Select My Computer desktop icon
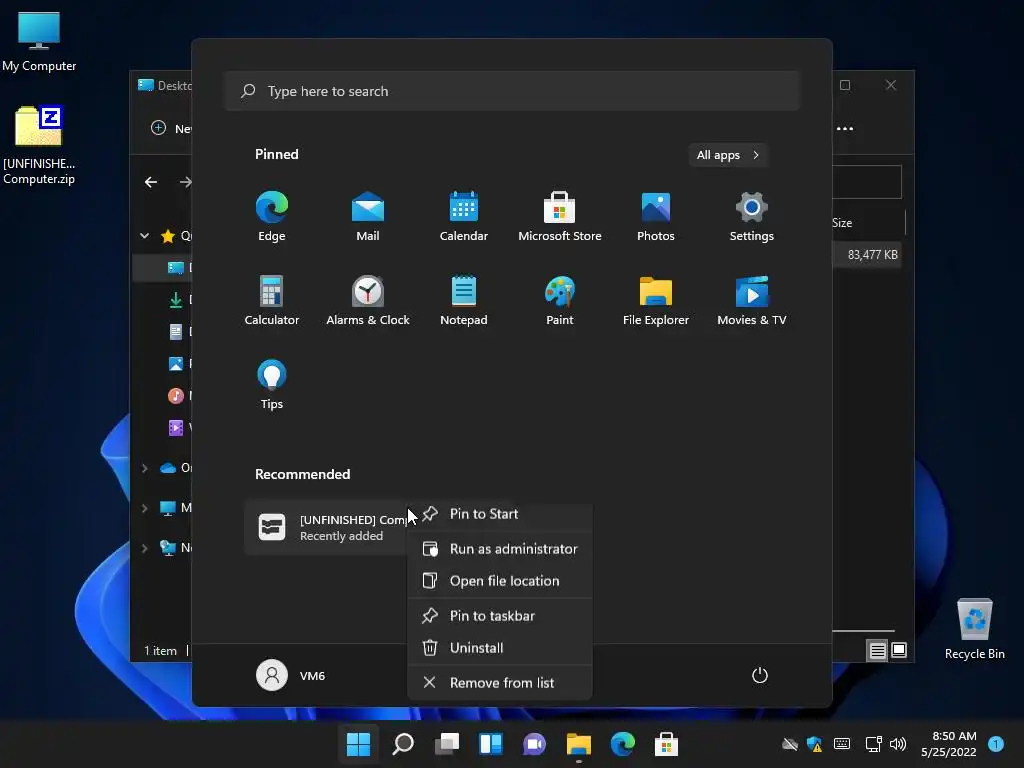The image size is (1024, 768). point(39,42)
